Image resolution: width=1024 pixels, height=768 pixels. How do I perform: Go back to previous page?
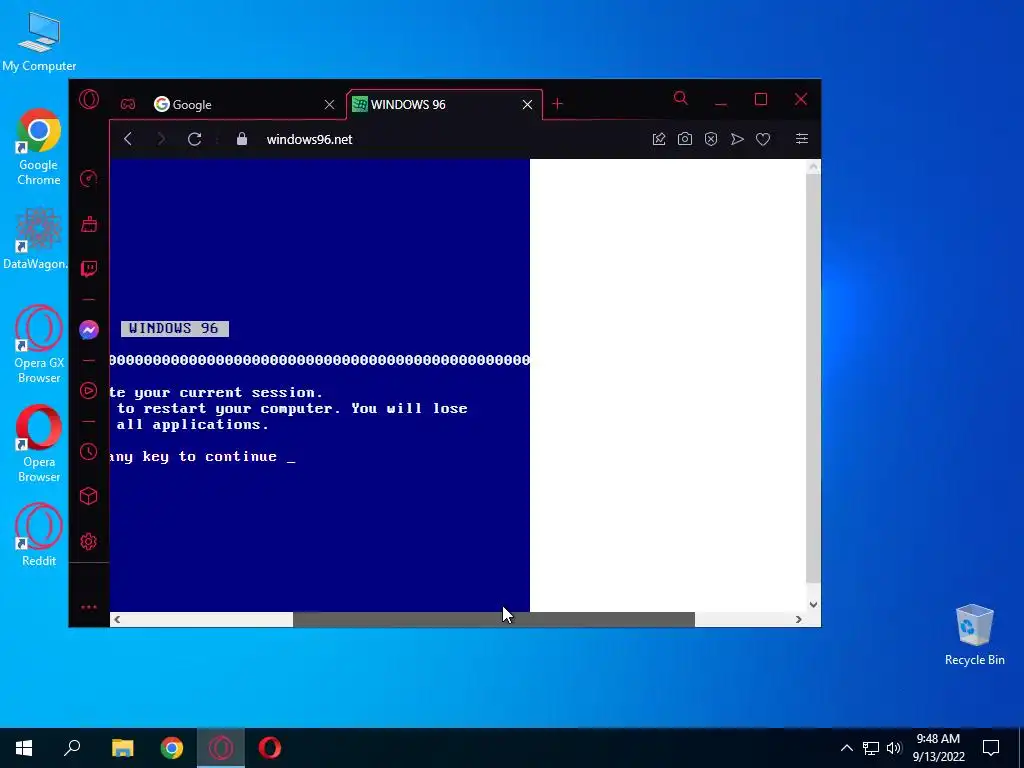point(128,139)
